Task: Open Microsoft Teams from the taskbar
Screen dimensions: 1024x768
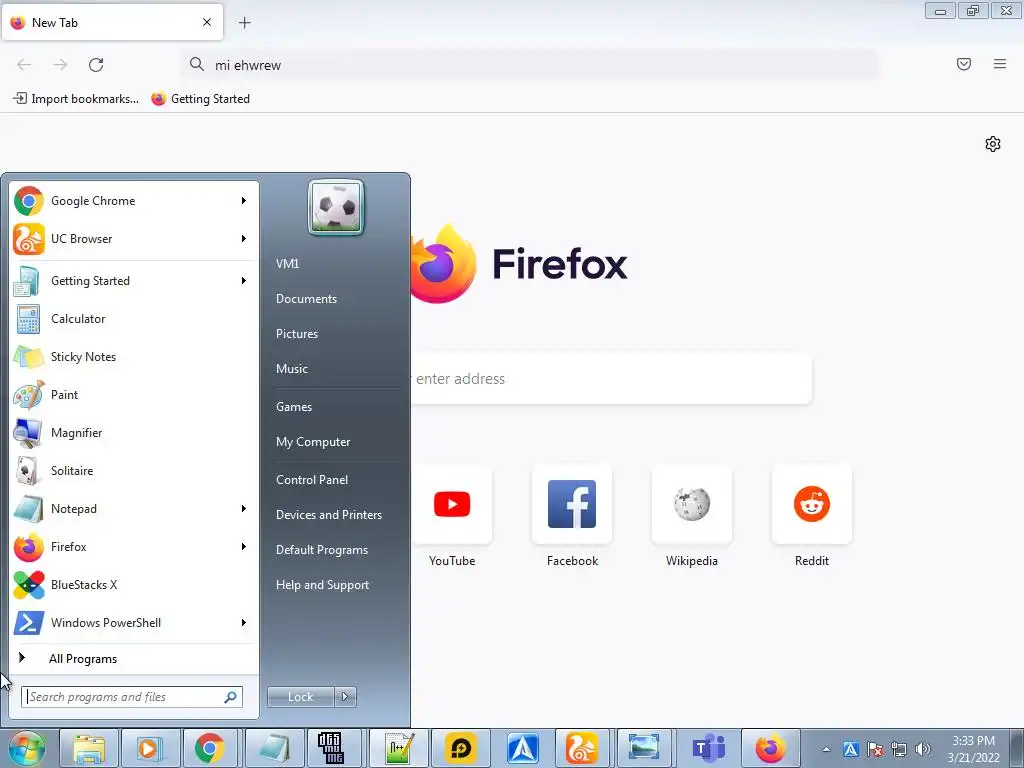Action: click(x=709, y=748)
